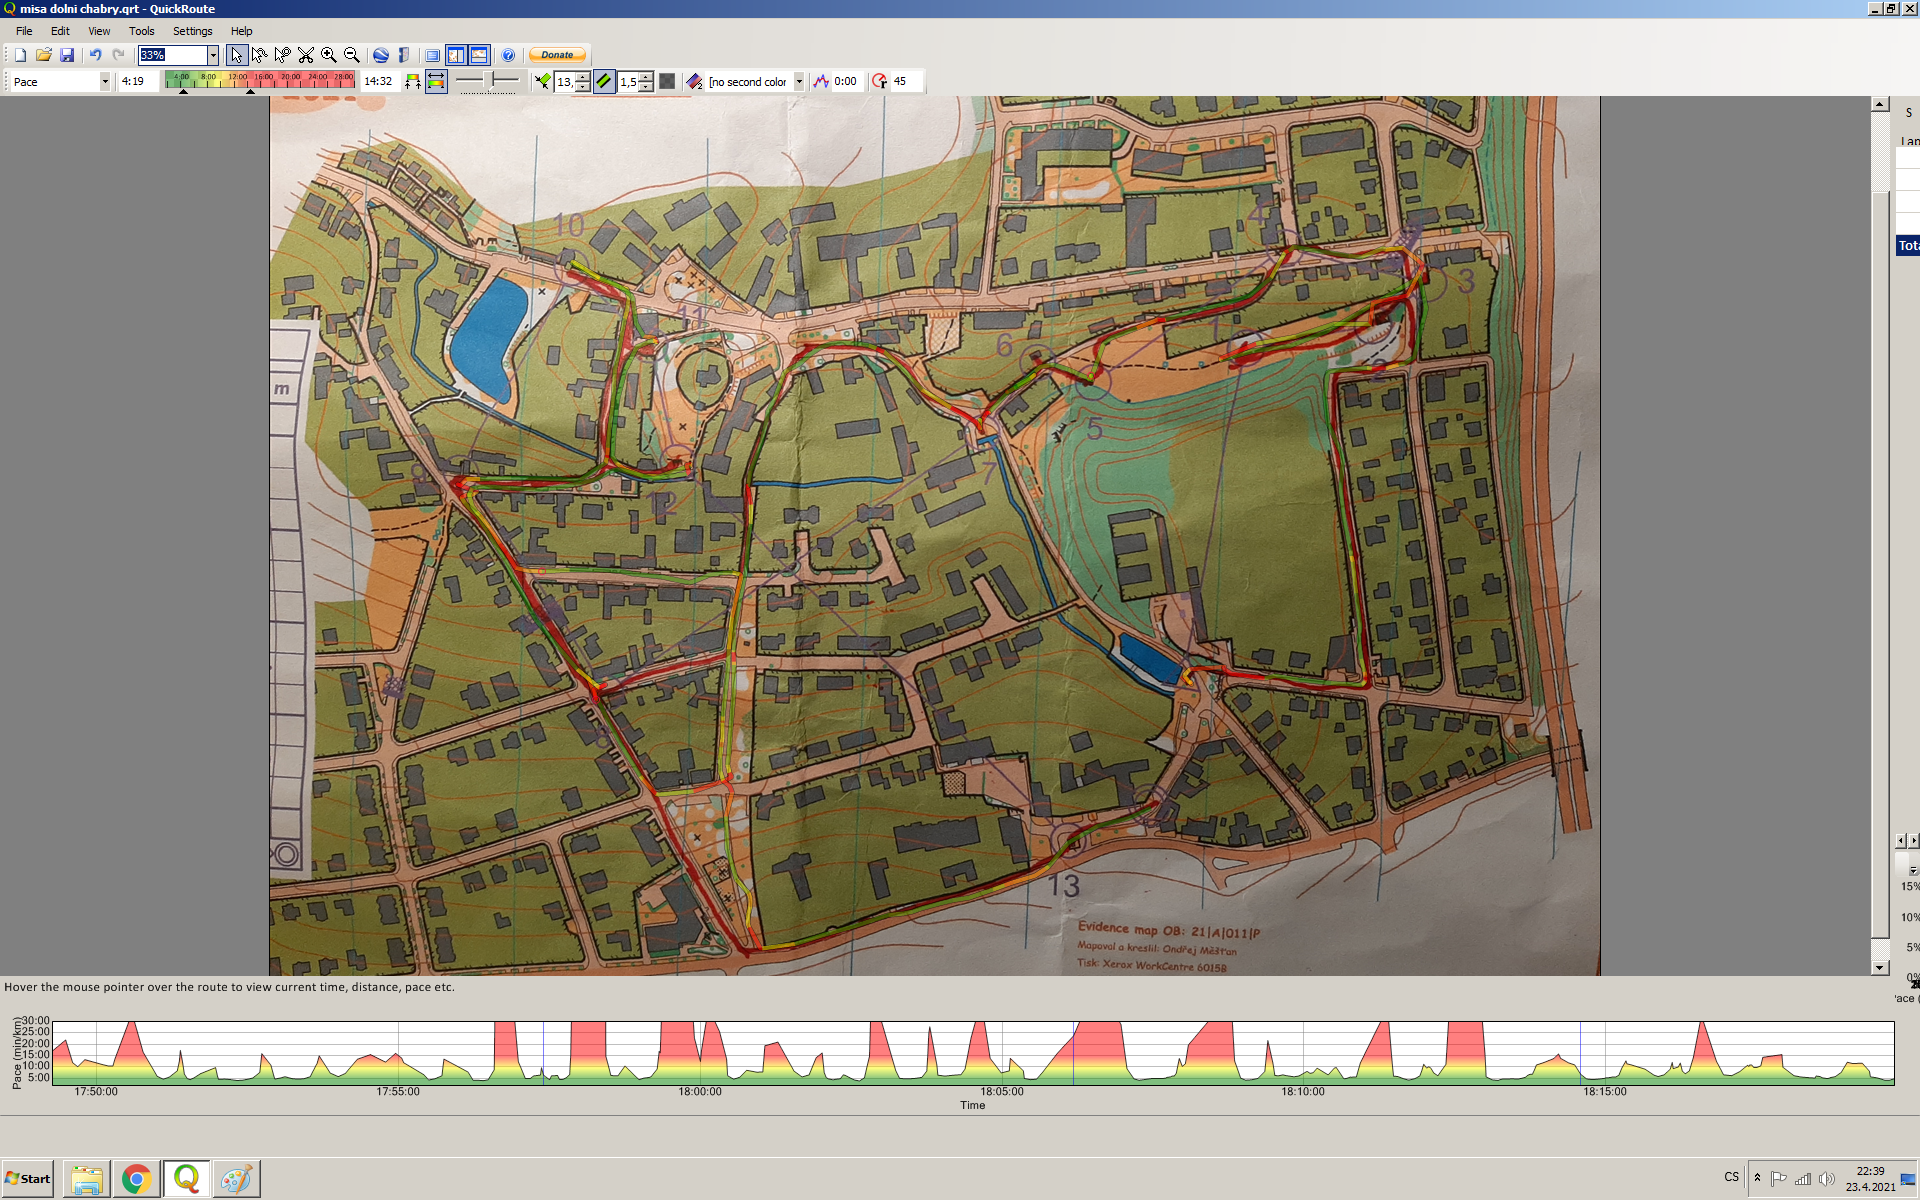1920x1200 pixels.
Task: Open Paint from taskbar
Action: click(x=237, y=1179)
